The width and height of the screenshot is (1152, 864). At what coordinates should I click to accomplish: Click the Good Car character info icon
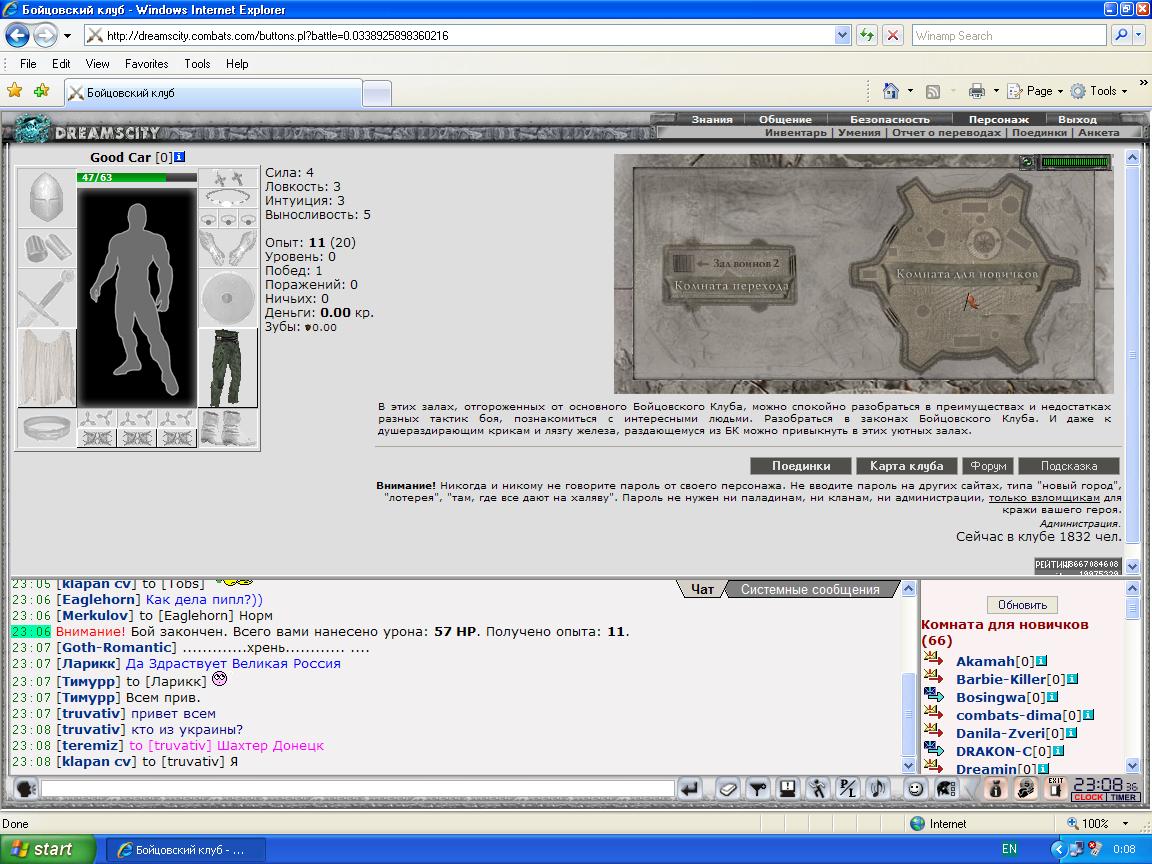[x=180, y=157]
